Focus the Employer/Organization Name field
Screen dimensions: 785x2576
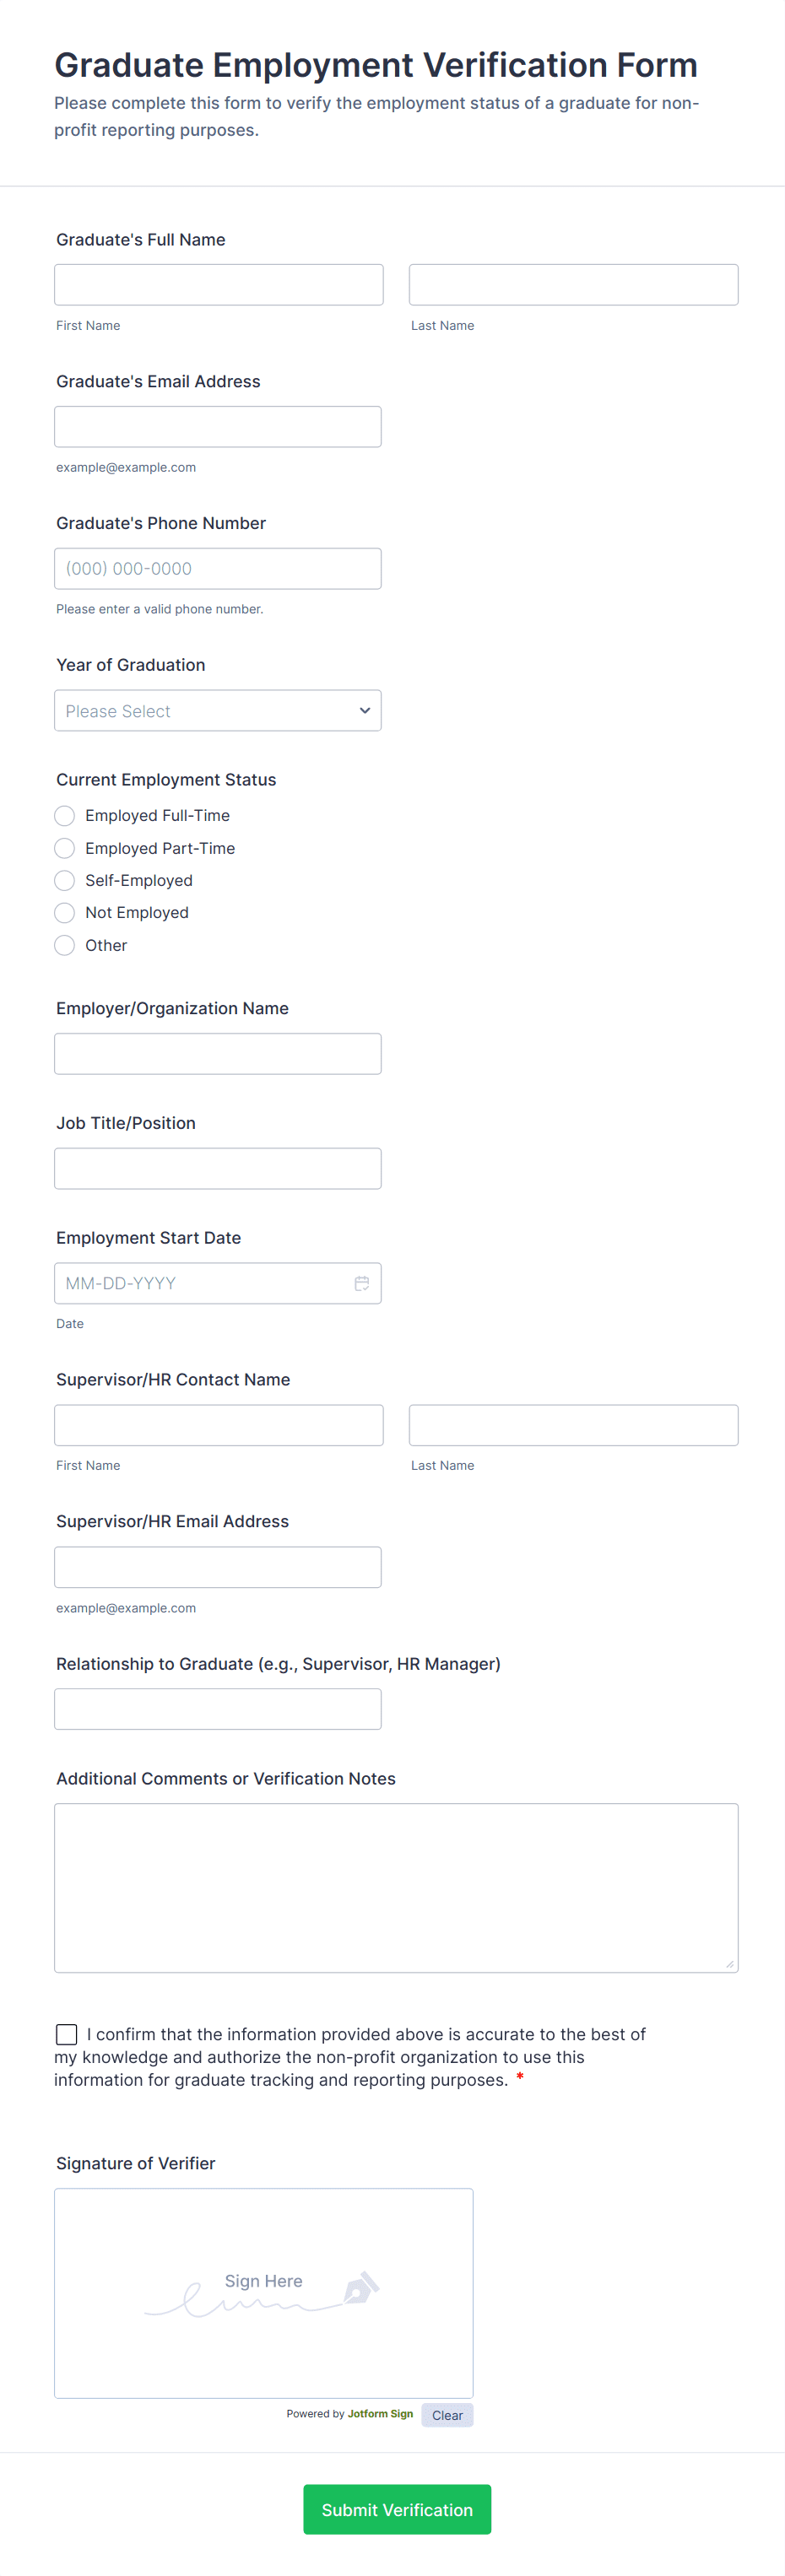(x=217, y=1054)
